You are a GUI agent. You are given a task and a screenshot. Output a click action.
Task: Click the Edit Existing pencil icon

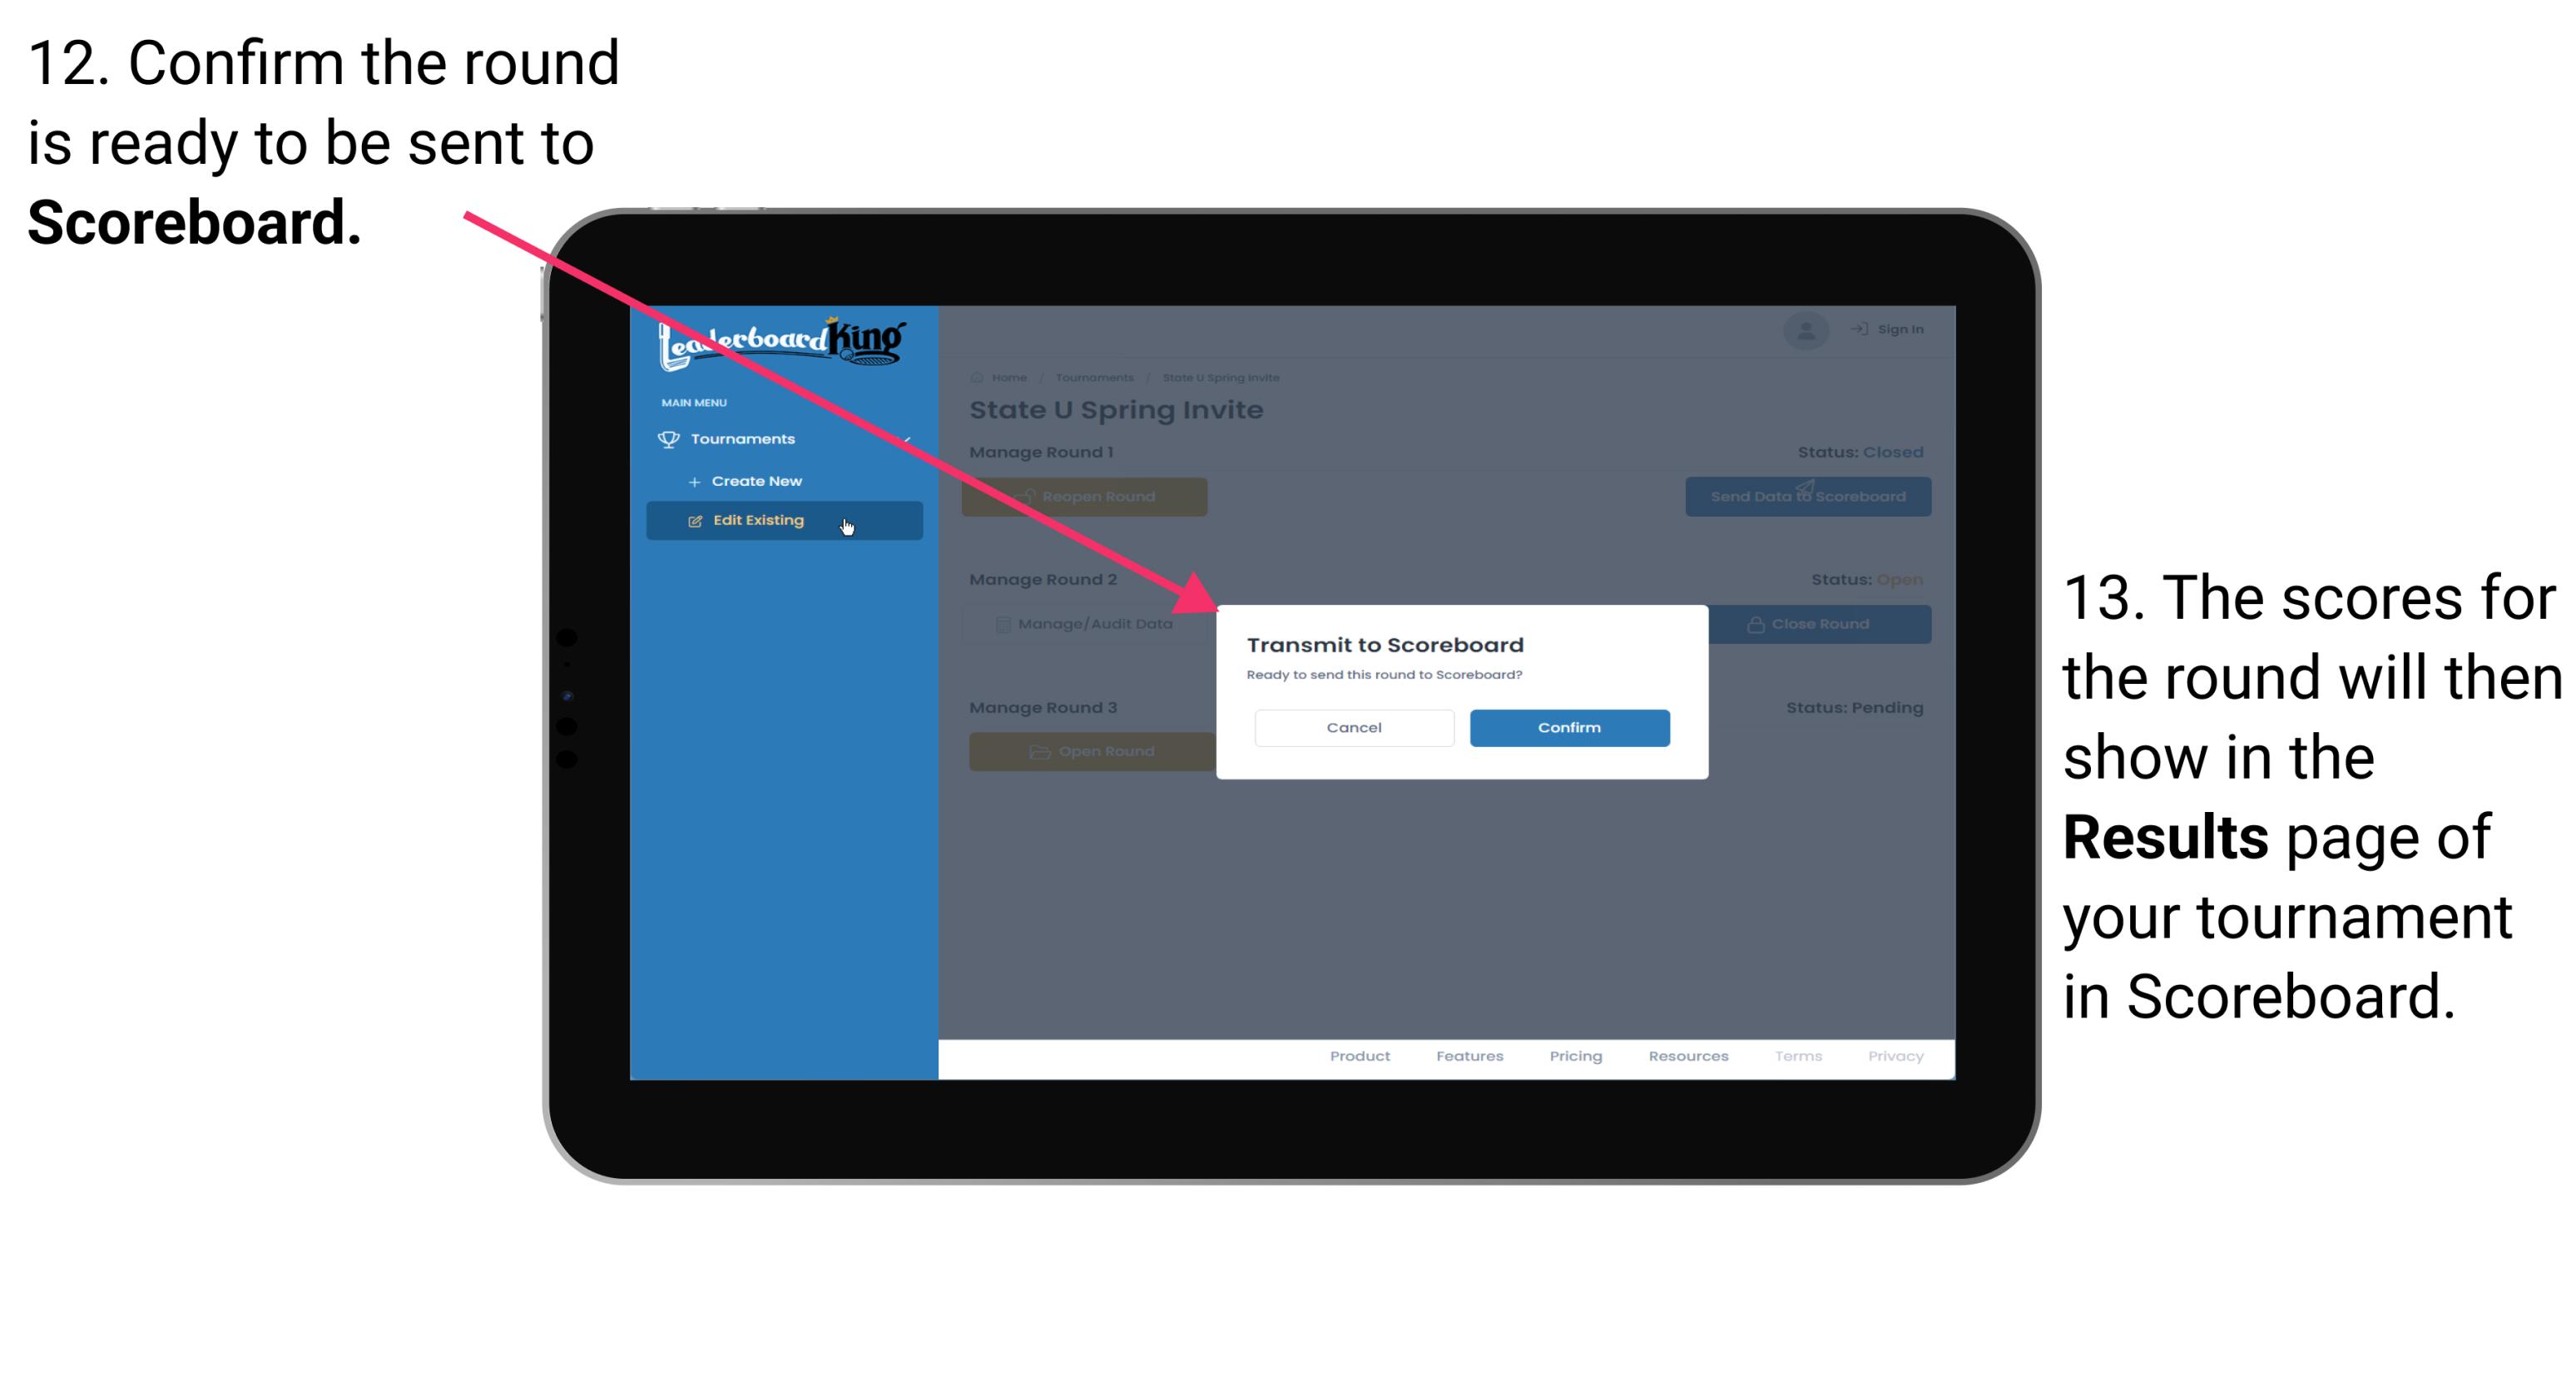click(695, 519)
